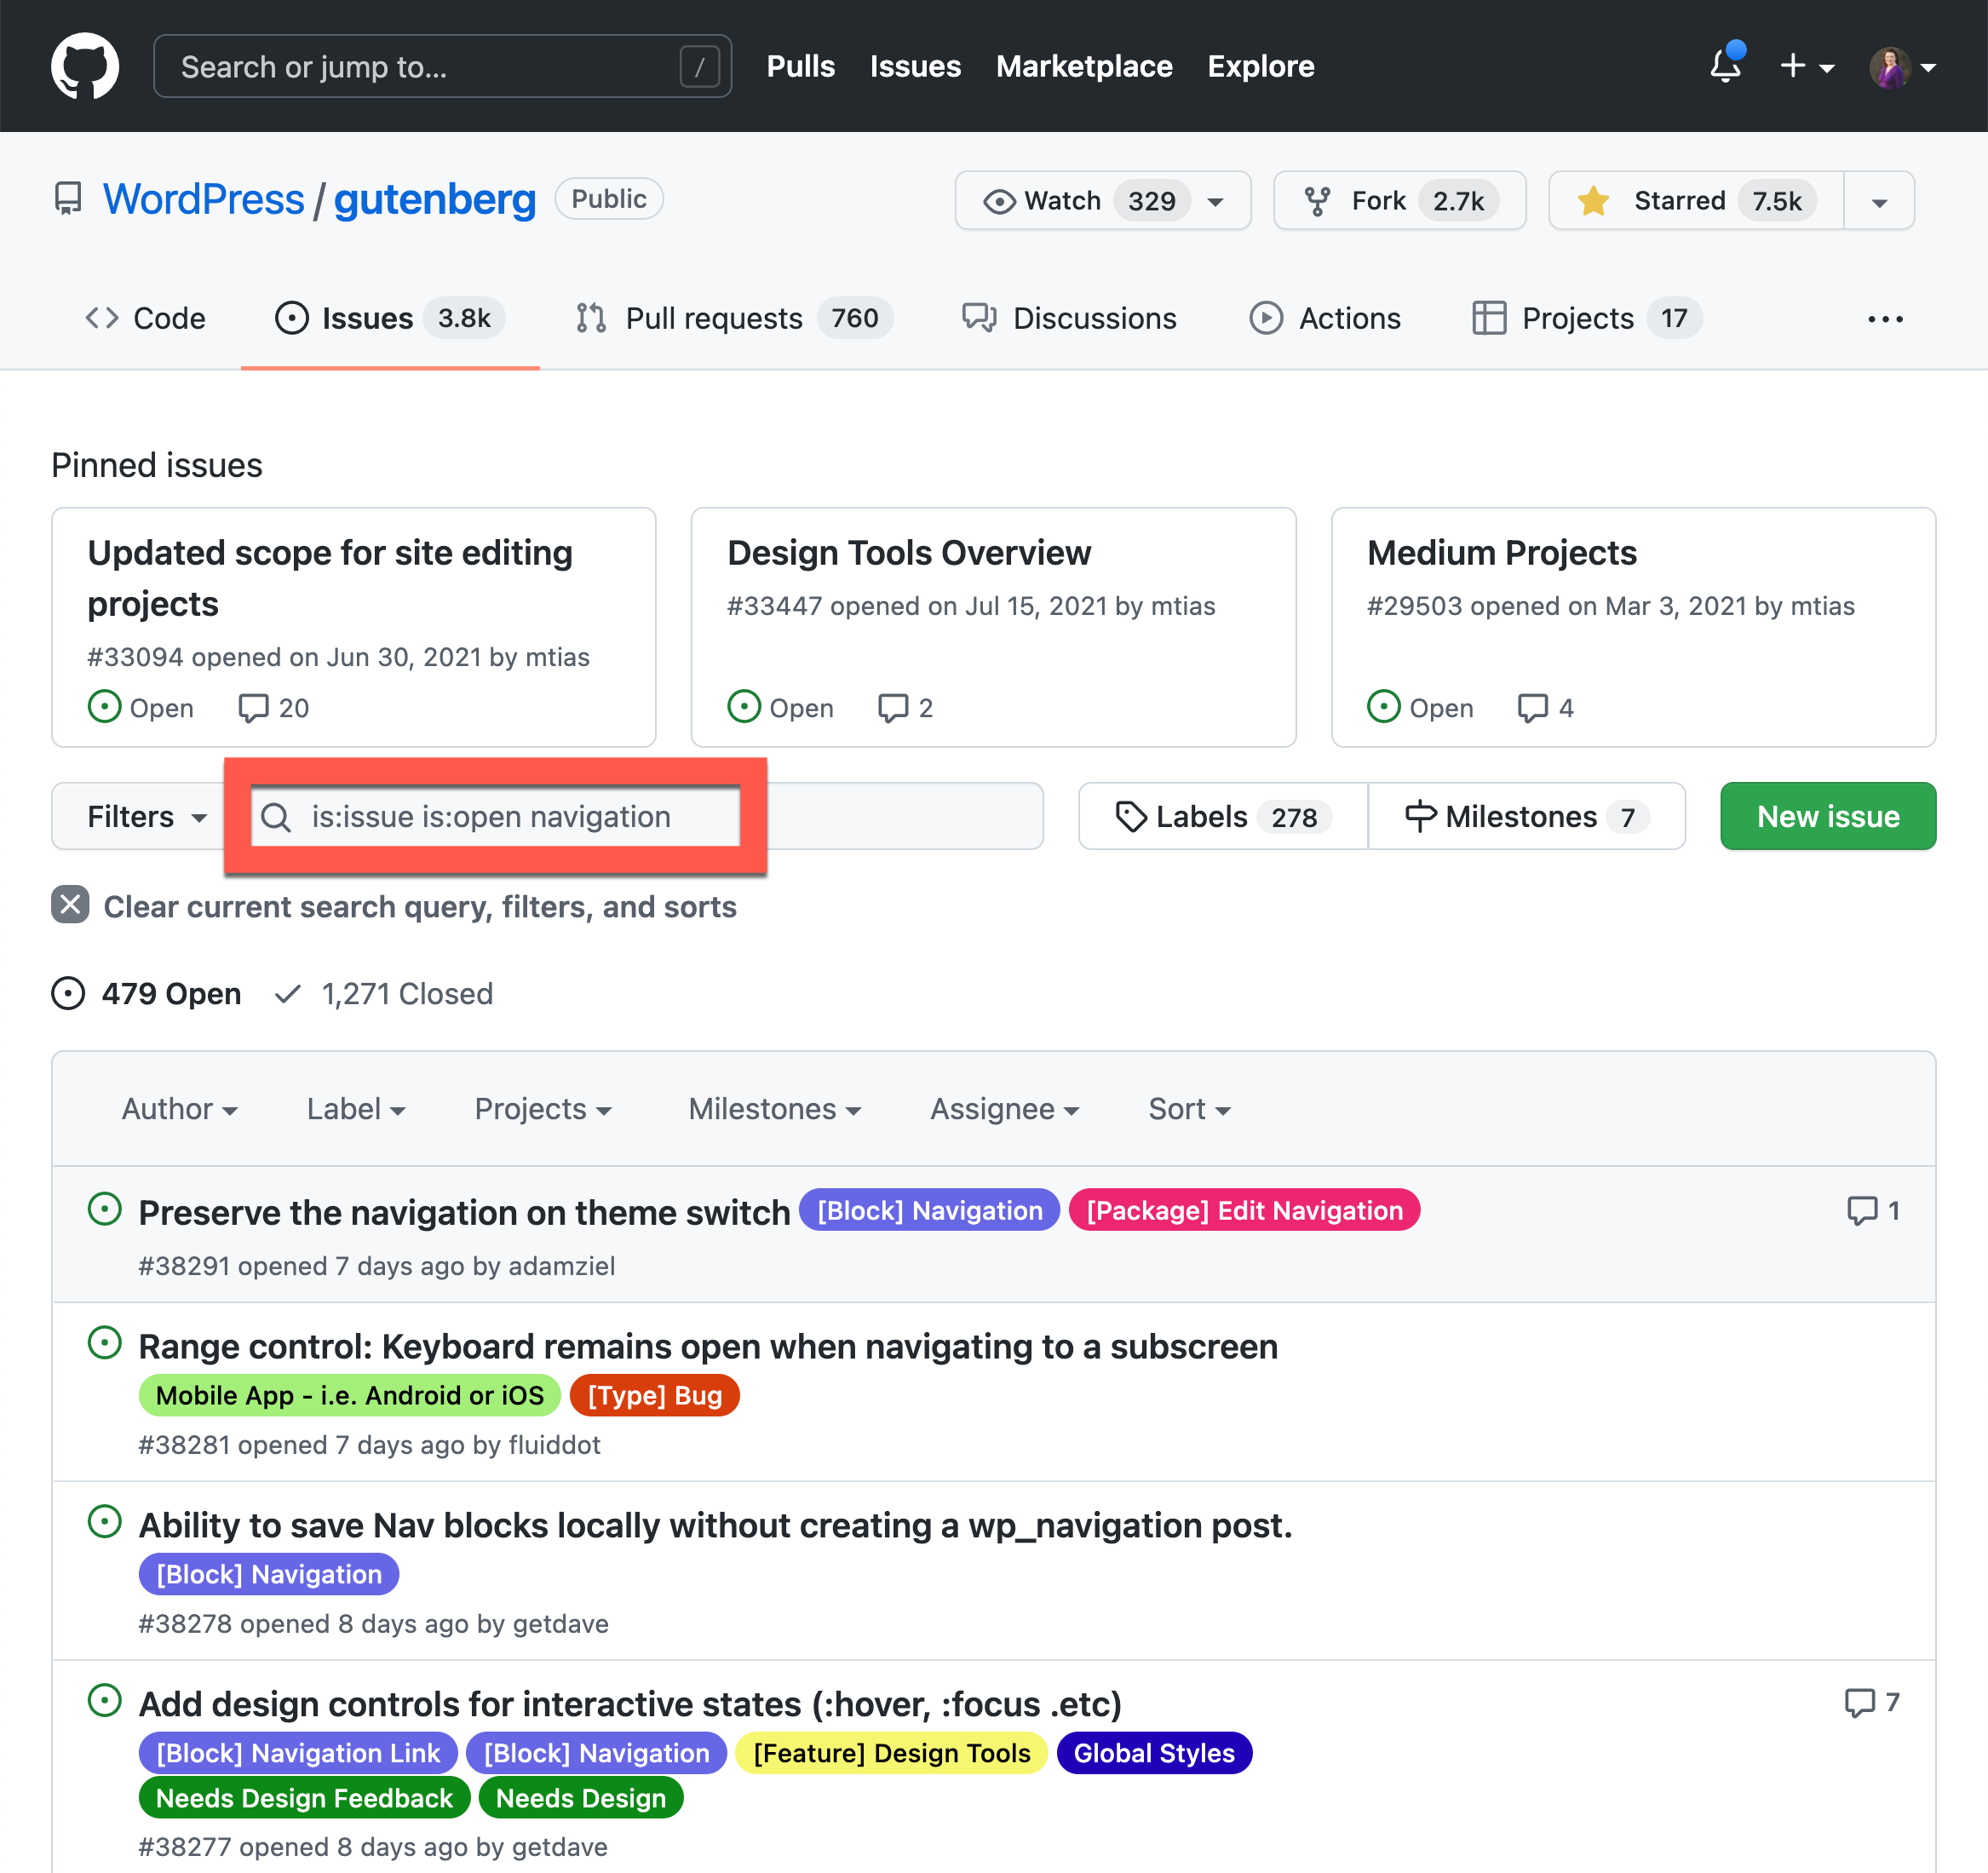Click the Needs Design Feedback label
The image size is (1988, 1873).
click(304, 1798)
